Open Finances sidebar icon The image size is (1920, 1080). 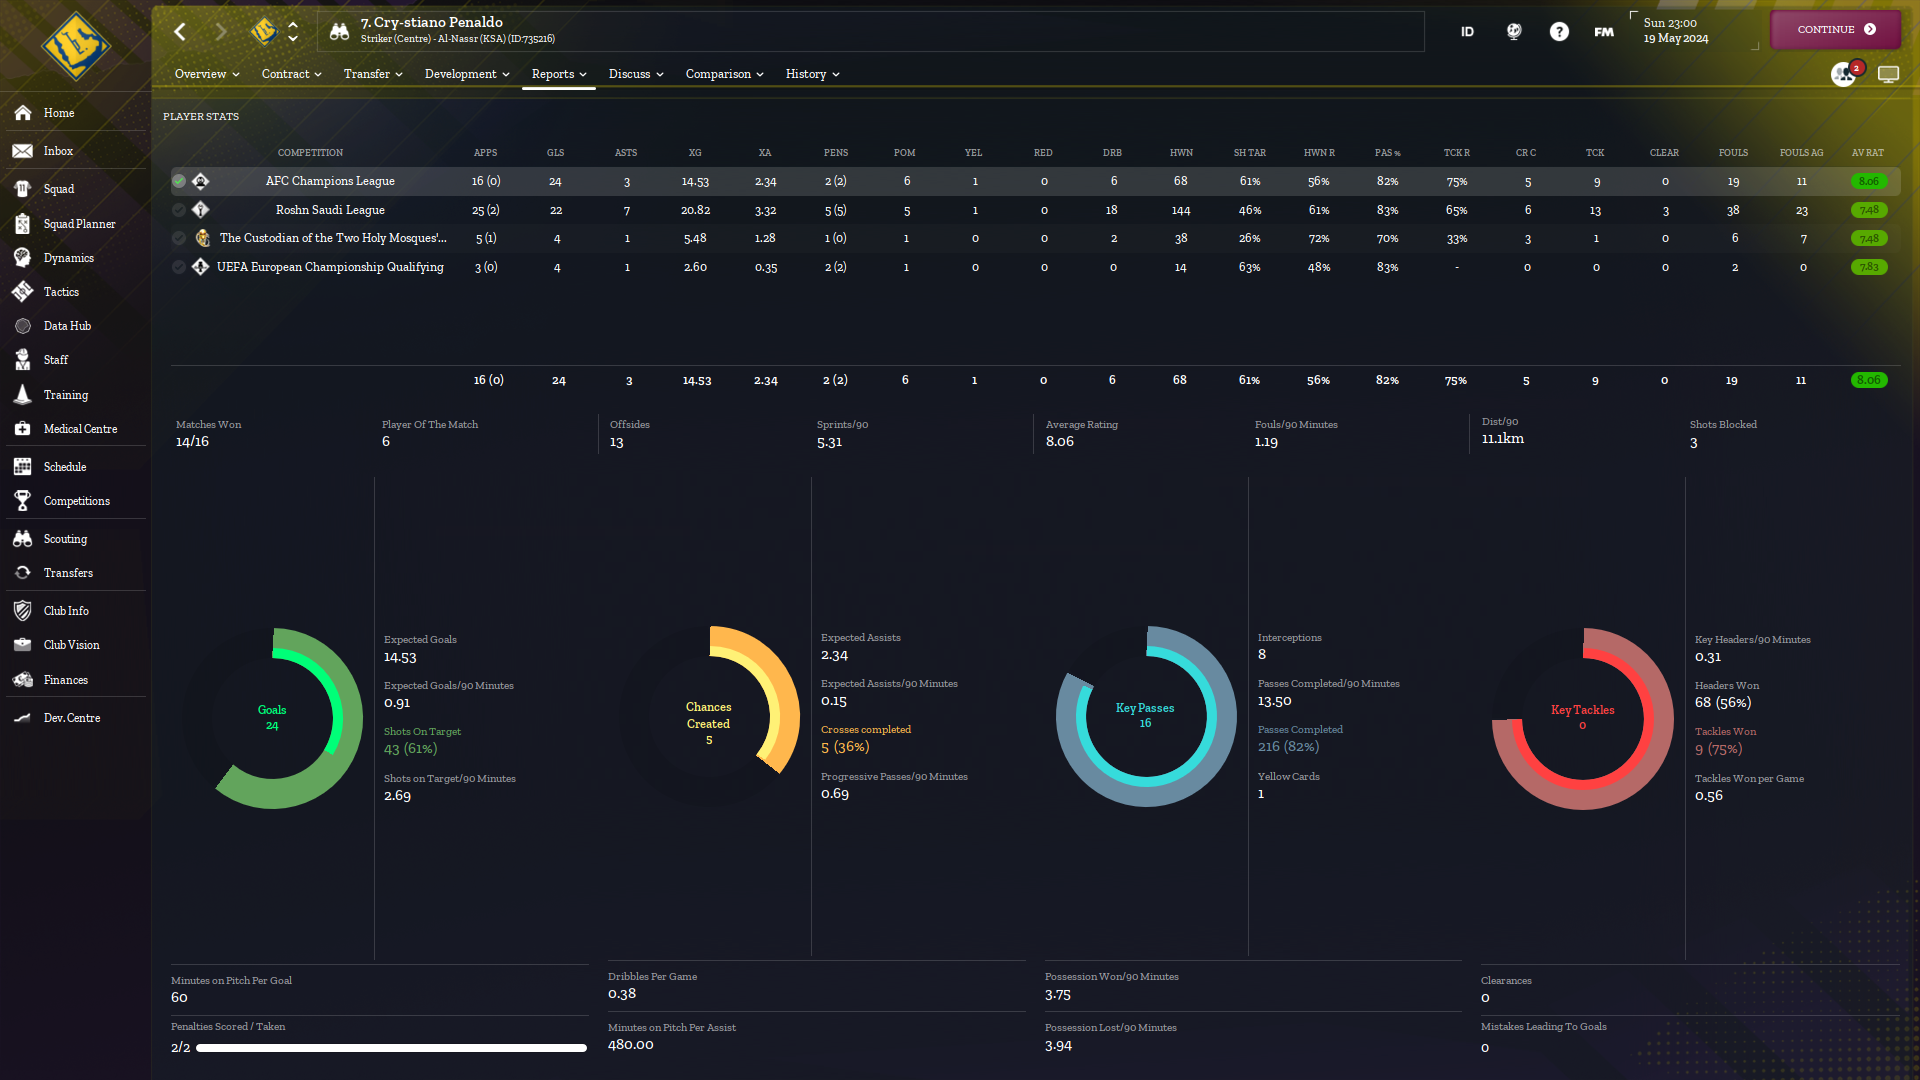[x=23, y=680]
